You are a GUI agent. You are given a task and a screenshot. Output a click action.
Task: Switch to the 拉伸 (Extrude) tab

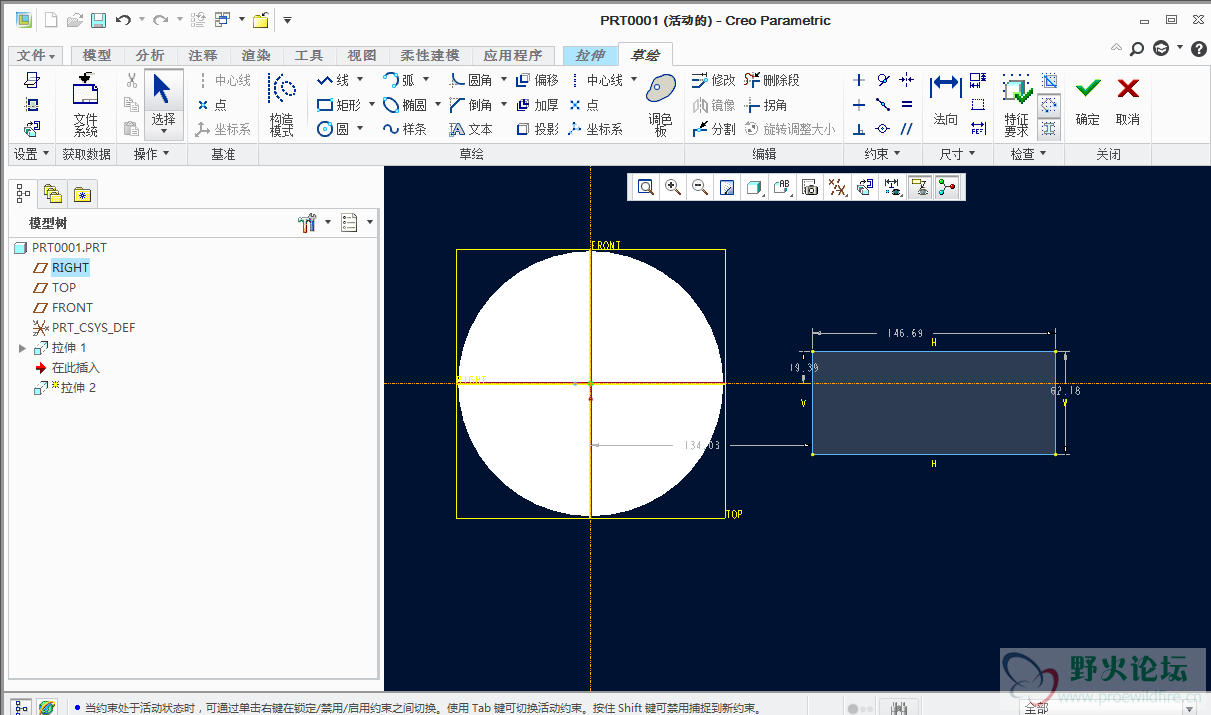(x=590, y=56)
